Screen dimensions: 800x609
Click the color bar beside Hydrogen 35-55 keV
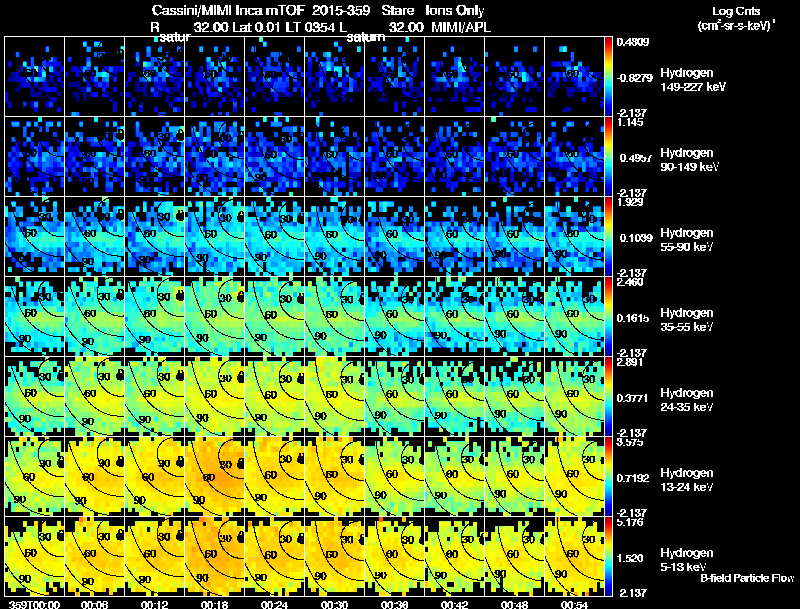click(x=608, y=317)
